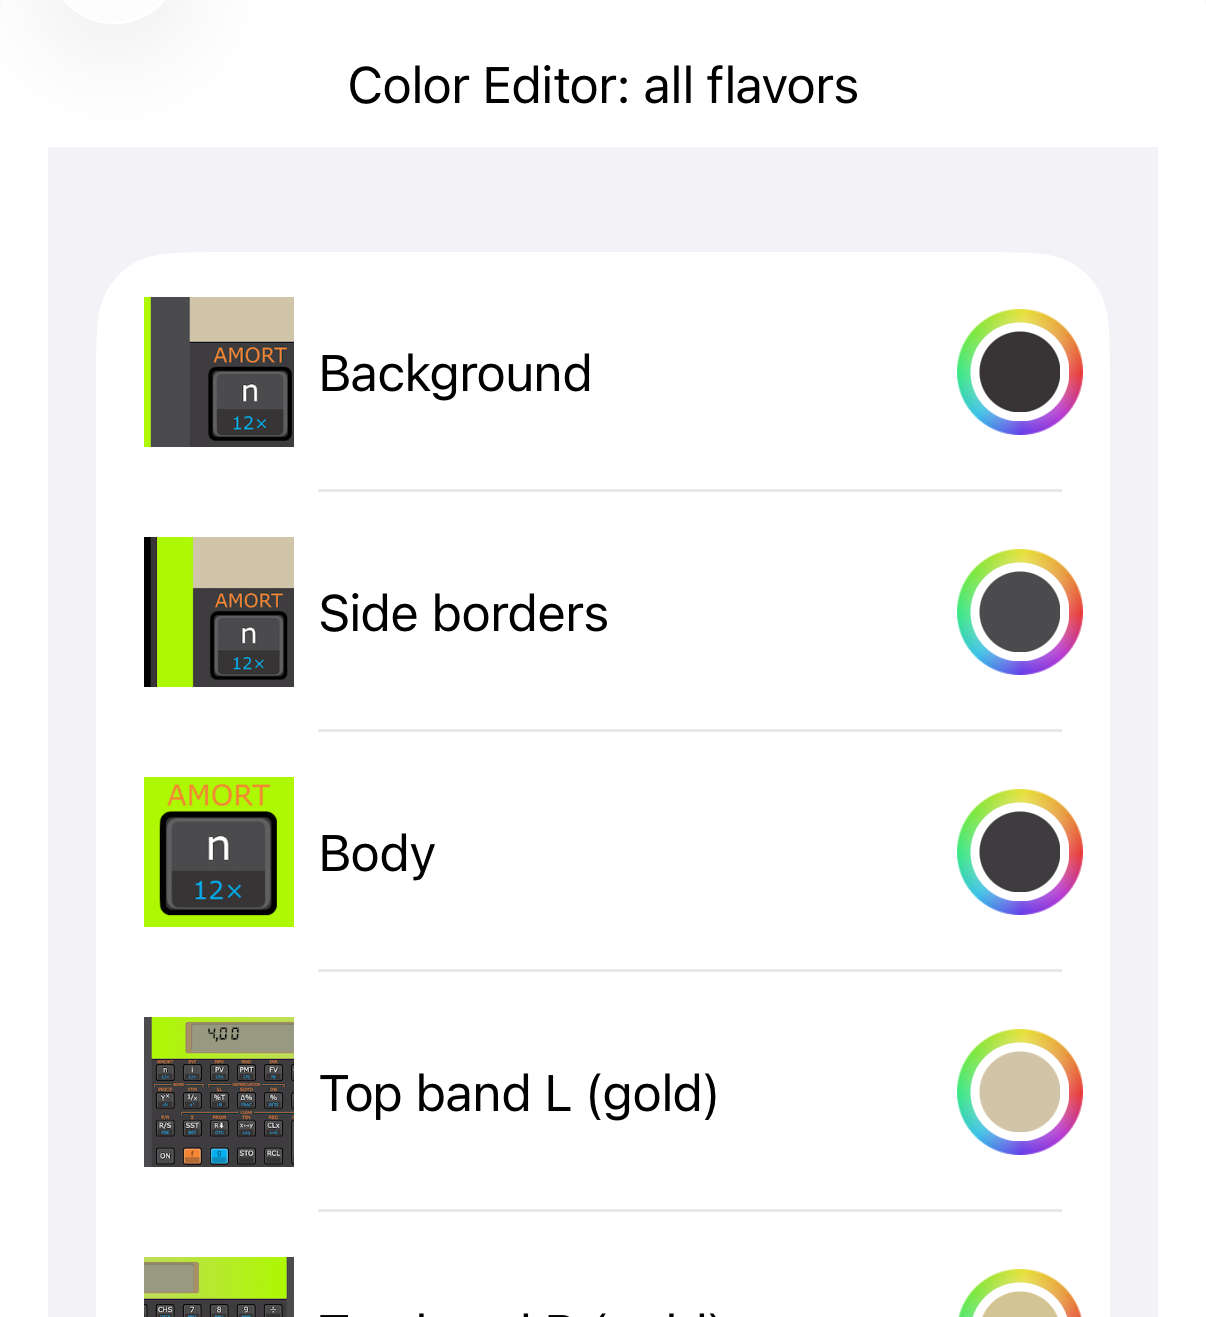1206x1317 pixels.
Task: Click the blue g key in the calculator preview
Action: tap(219, 1155)
